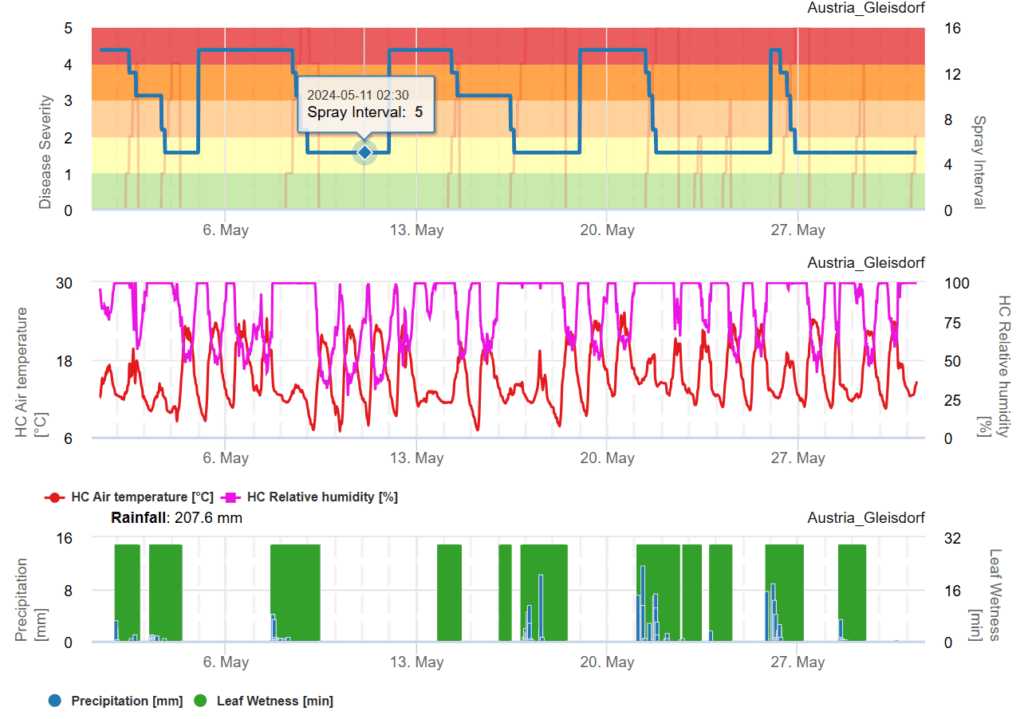The height and width of the screenshot is (719, 1024).
Task: Click the Spray Interval: 5 tooltip box
Action: point(365,104)
